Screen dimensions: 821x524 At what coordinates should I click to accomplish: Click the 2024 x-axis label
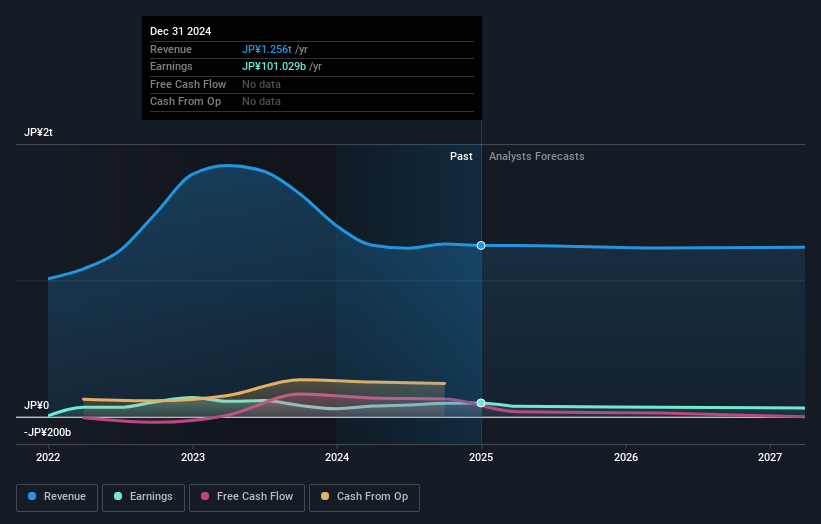point(337,457)
